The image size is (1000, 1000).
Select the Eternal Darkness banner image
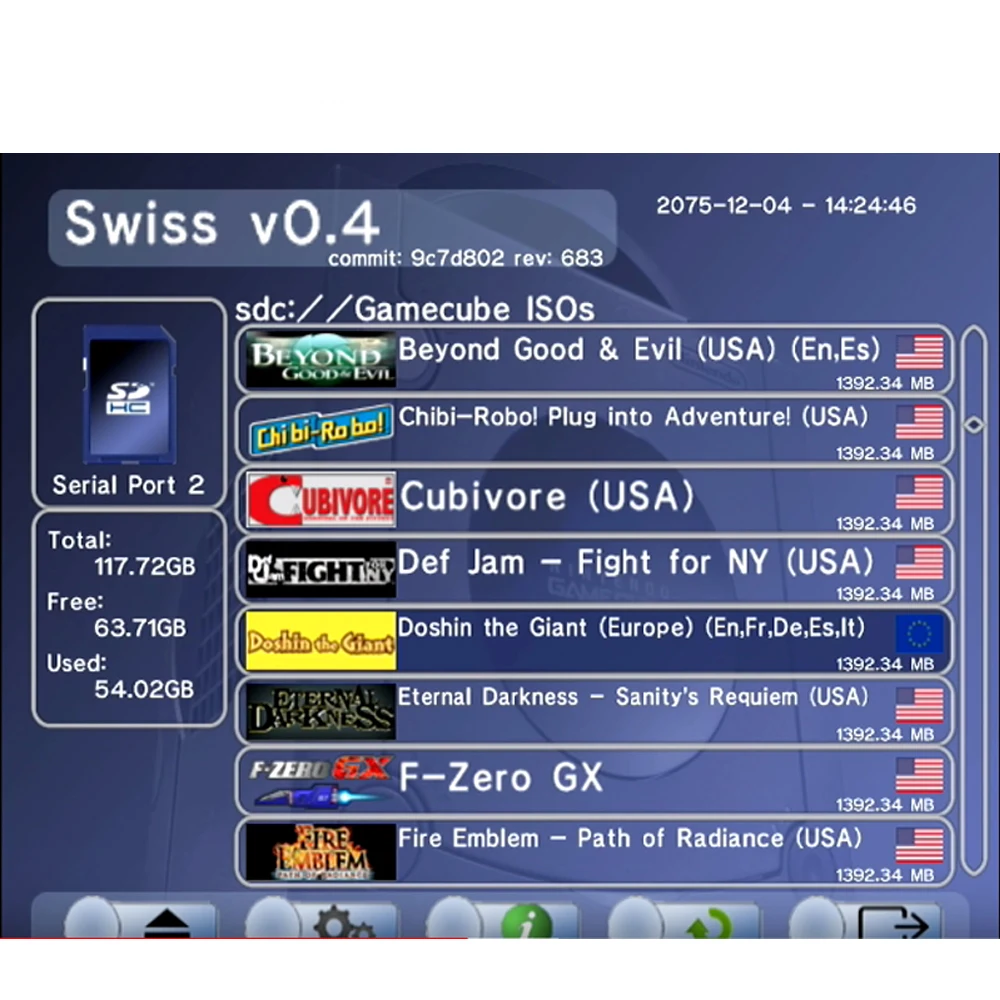(321, 711)
